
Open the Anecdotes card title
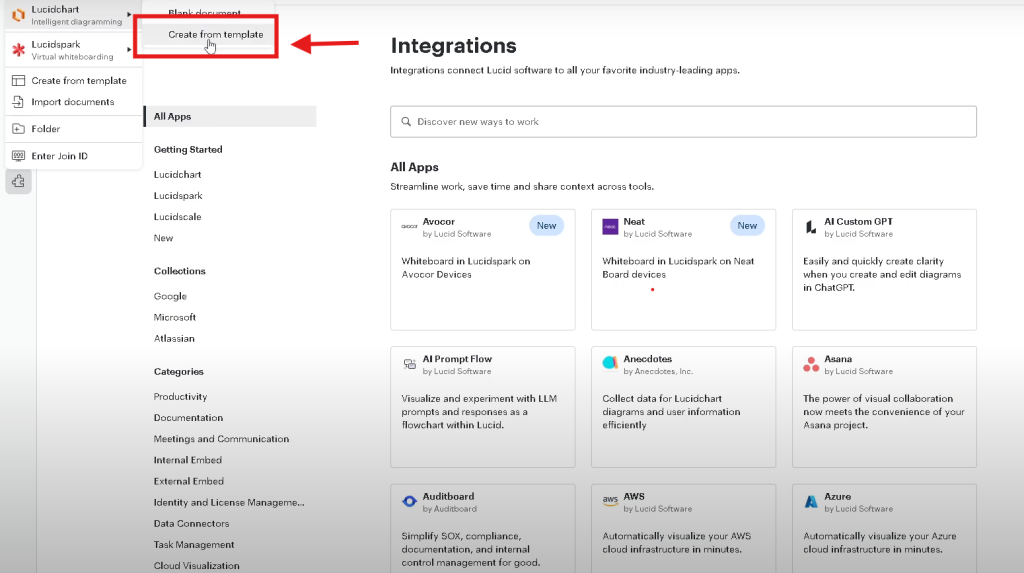[647, 359]
